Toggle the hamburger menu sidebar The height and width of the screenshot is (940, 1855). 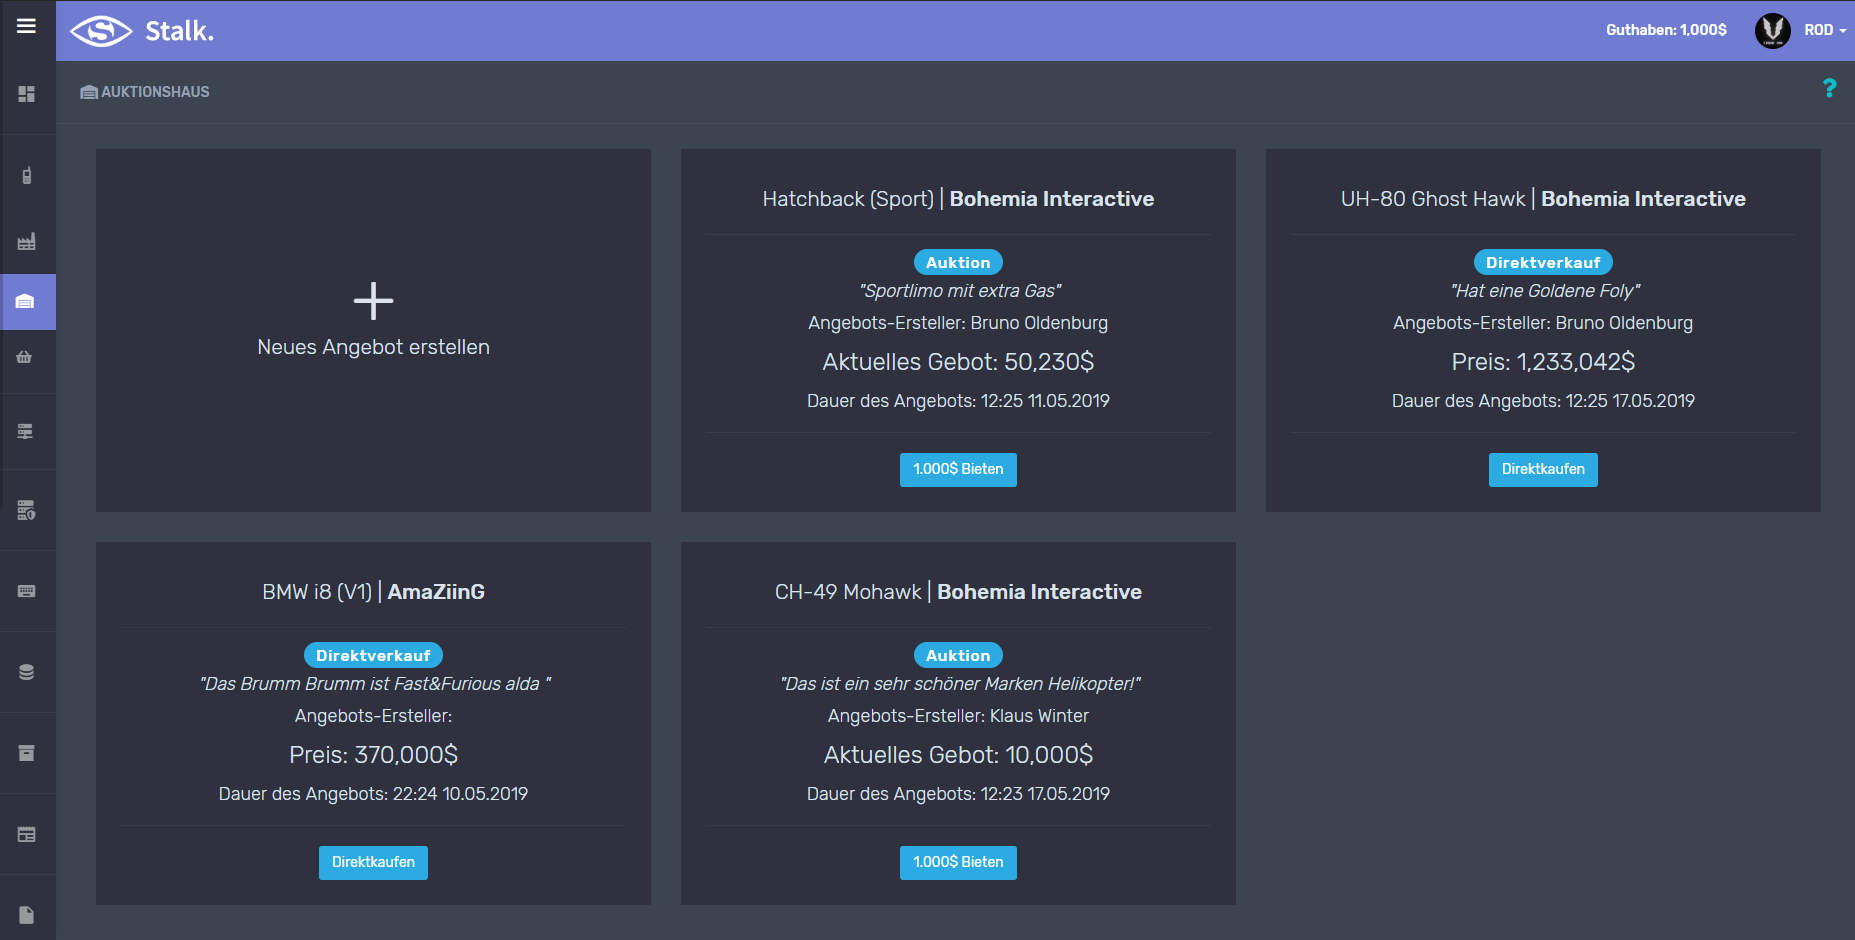click(x=27, y=27)
